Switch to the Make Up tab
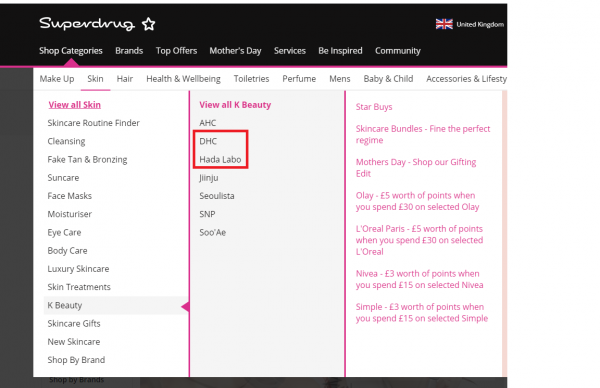The image size is (600, 388). tap(57, 79)
